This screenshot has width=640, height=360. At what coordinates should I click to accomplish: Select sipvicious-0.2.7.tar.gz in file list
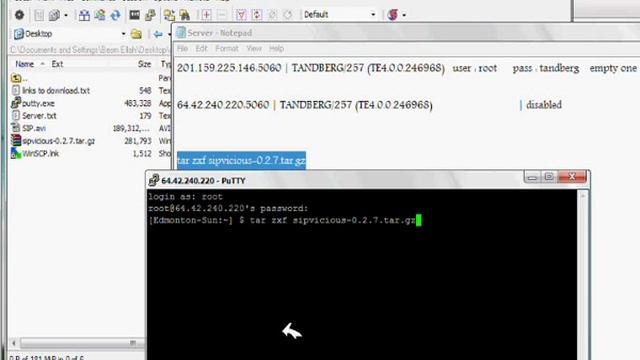point(58,141)
